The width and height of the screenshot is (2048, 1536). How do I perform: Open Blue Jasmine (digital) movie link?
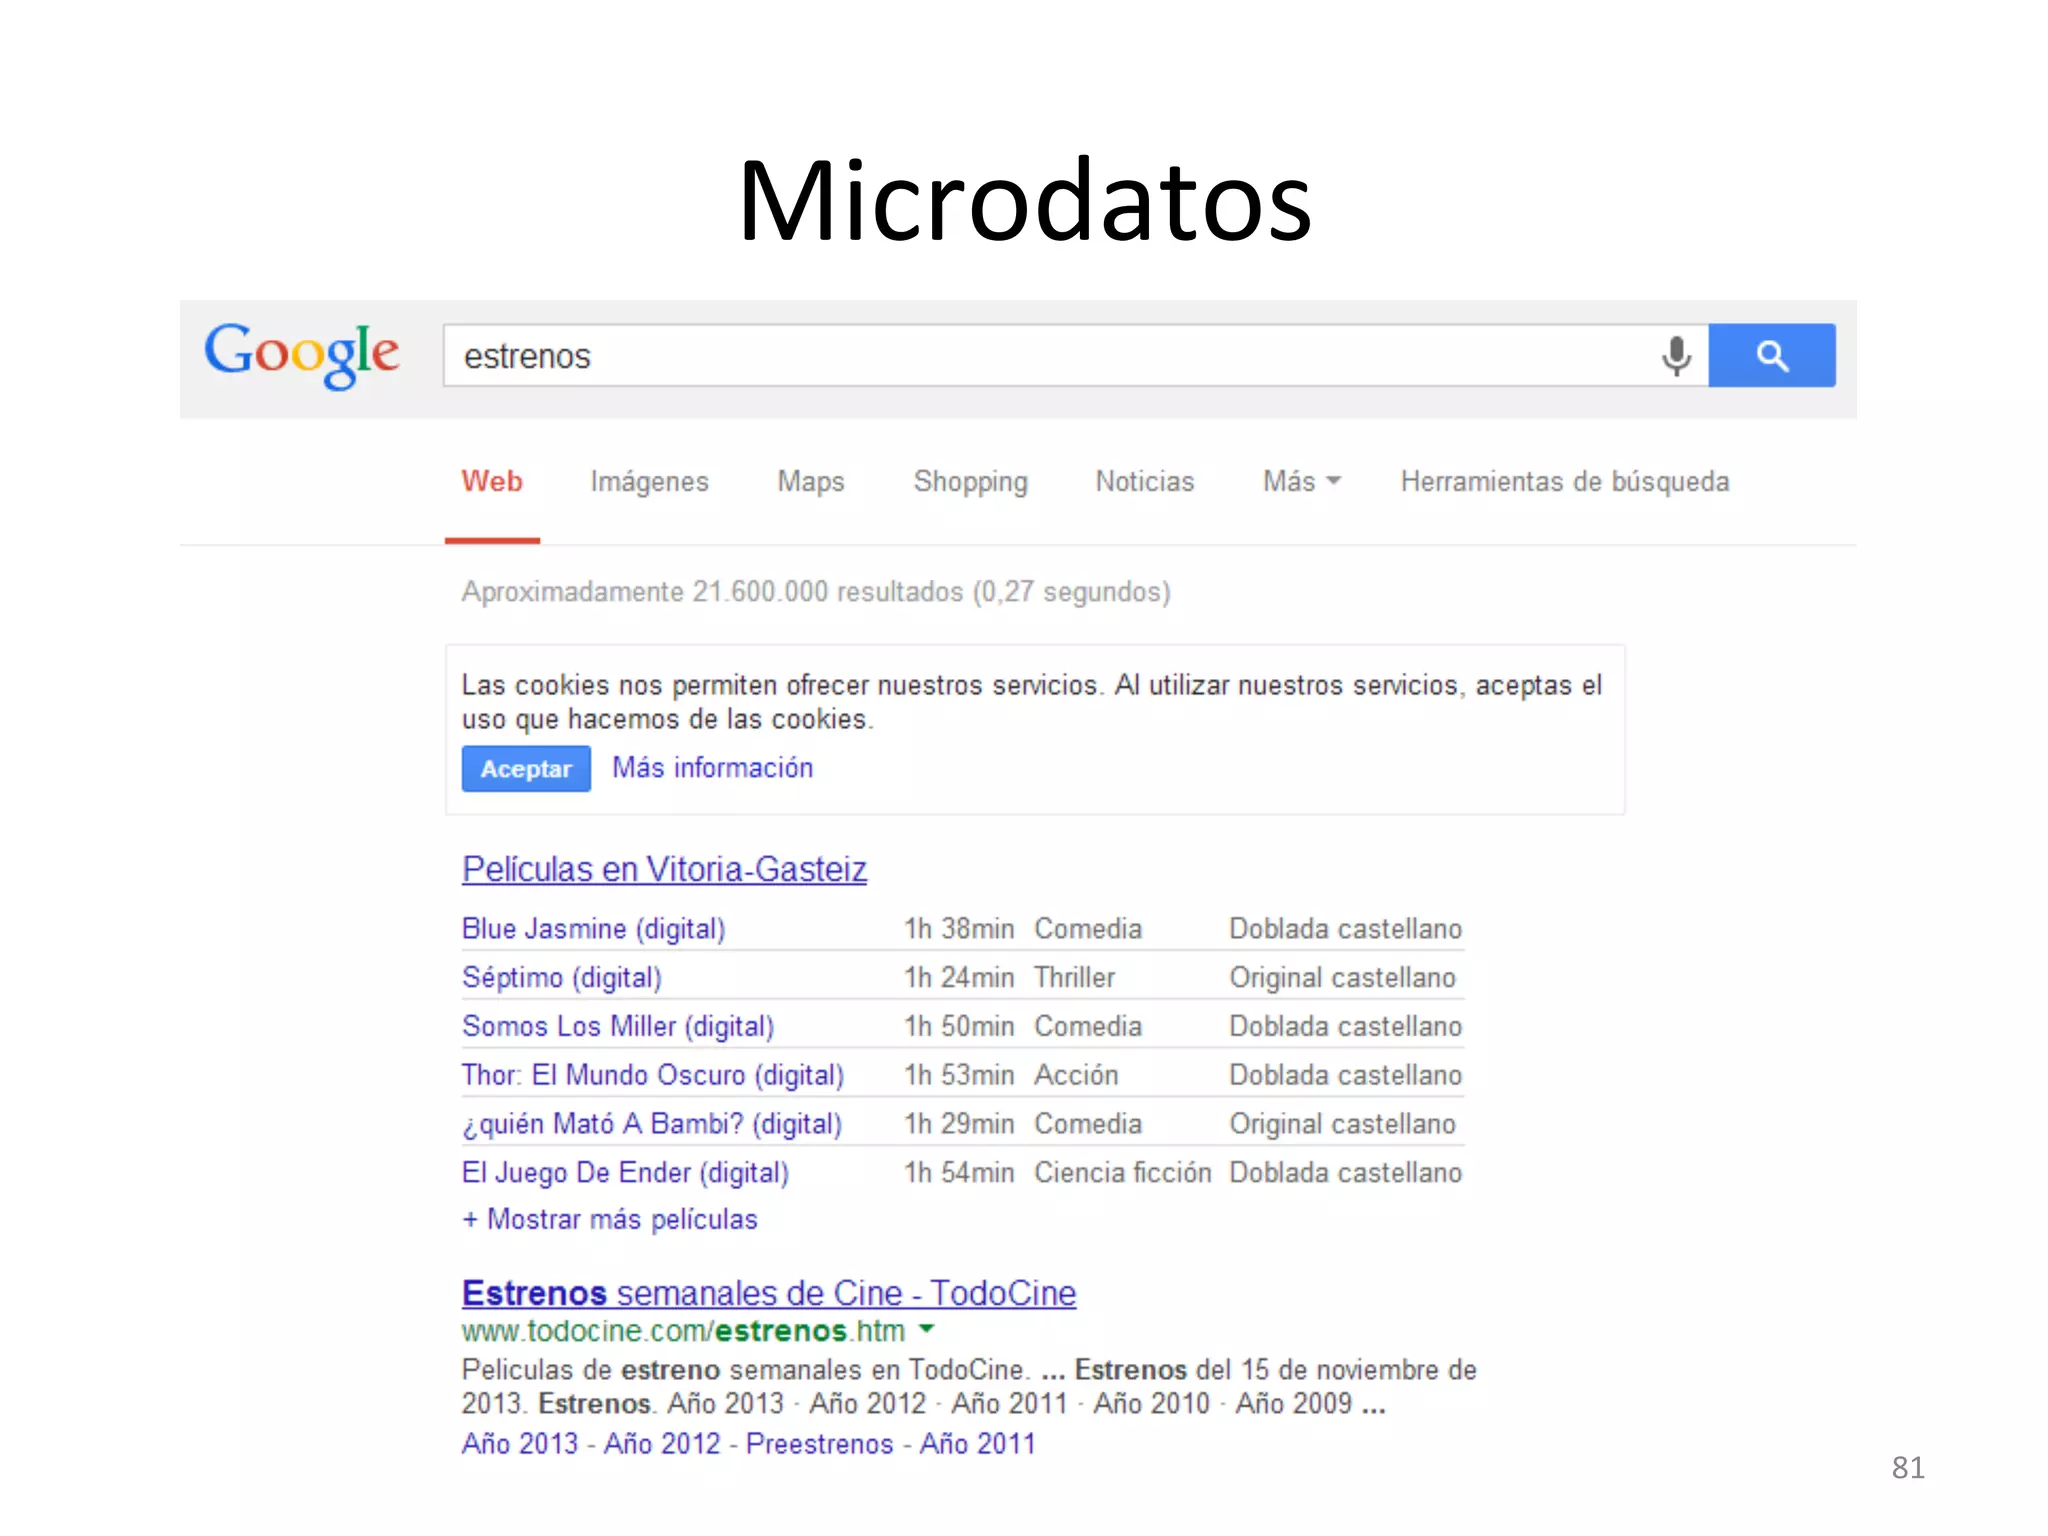[x=593, y=929]
